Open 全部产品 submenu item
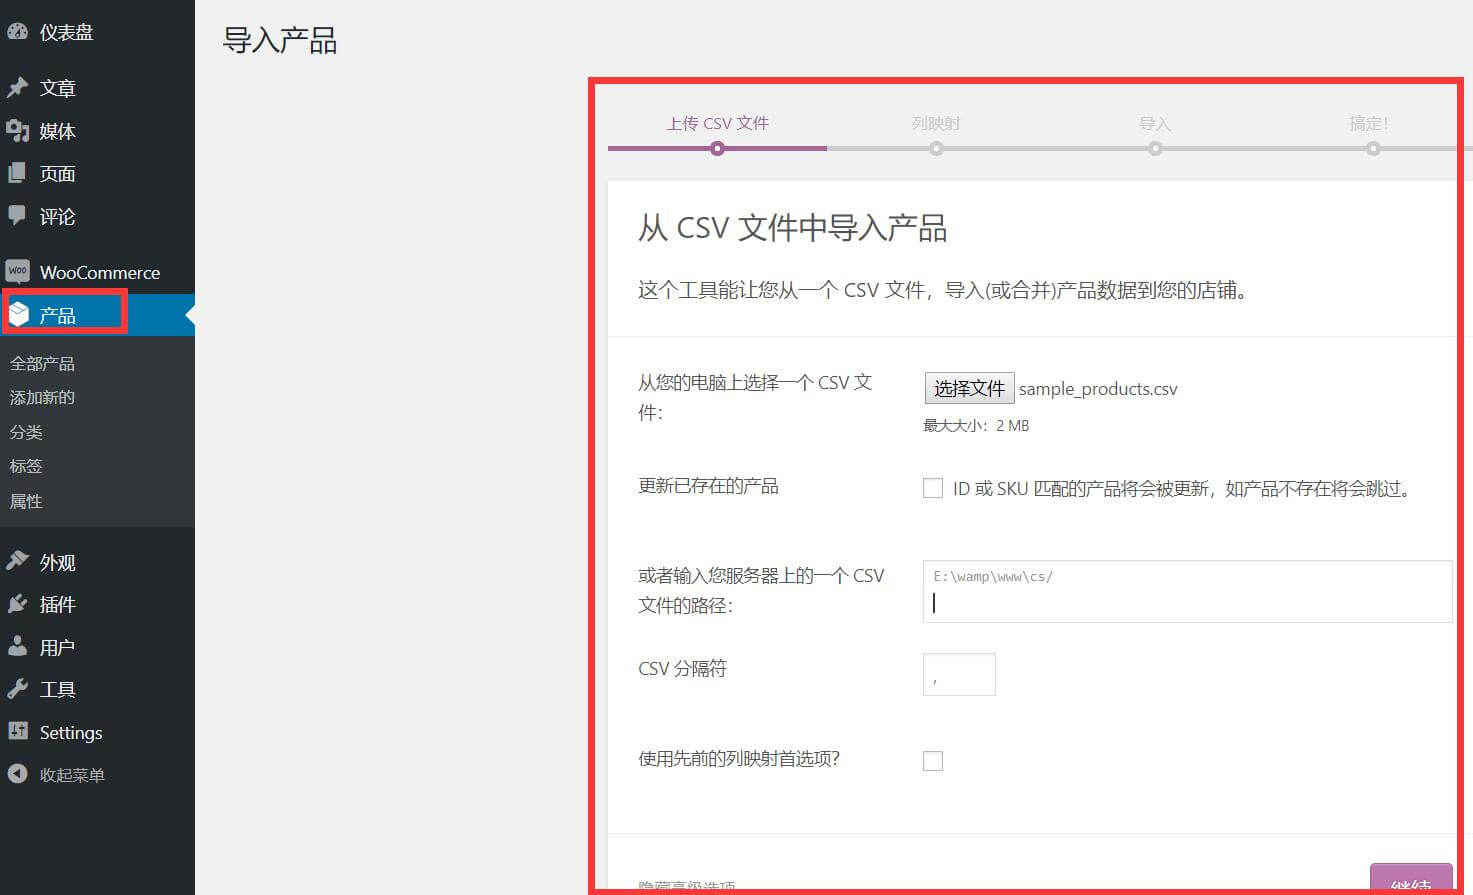The image size is (1473, 895). 42,363
